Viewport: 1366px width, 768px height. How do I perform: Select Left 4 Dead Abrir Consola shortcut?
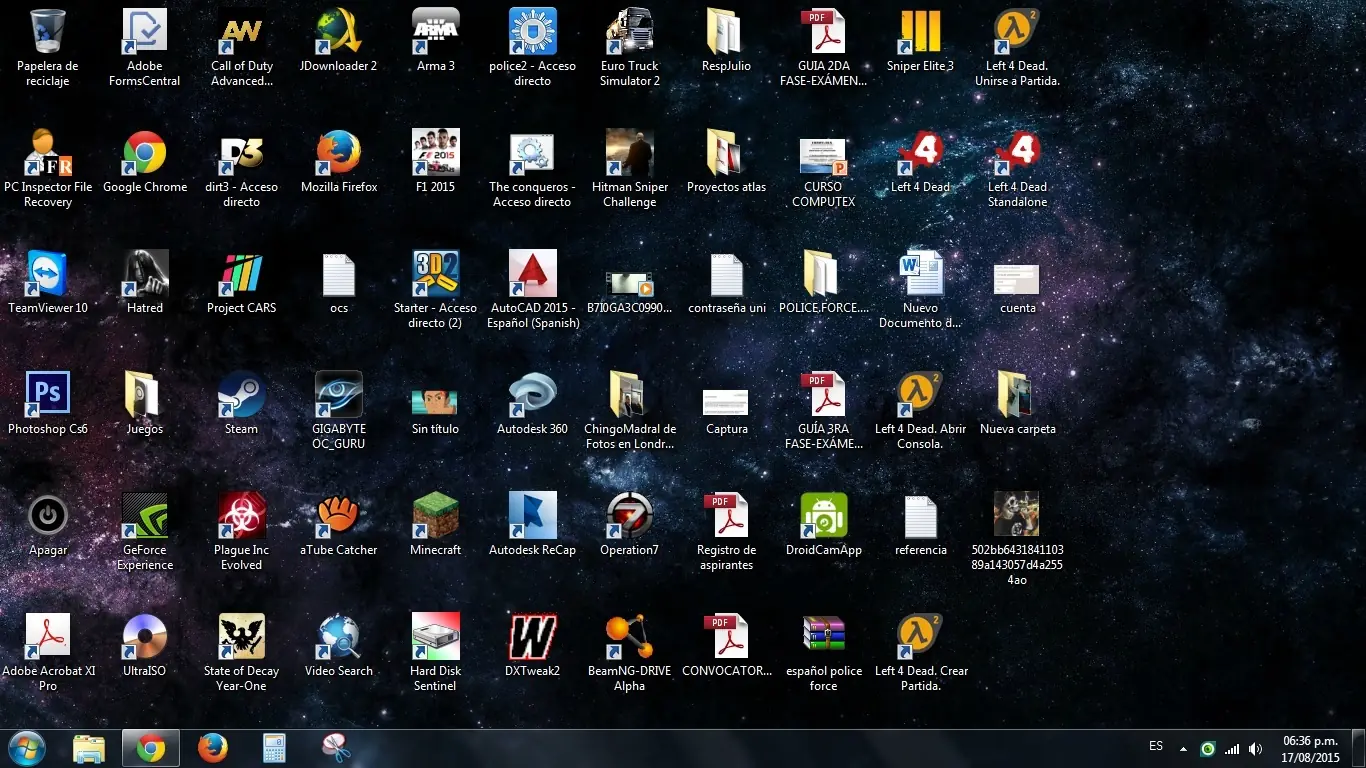pyautogui.click(x=921, y=395)
